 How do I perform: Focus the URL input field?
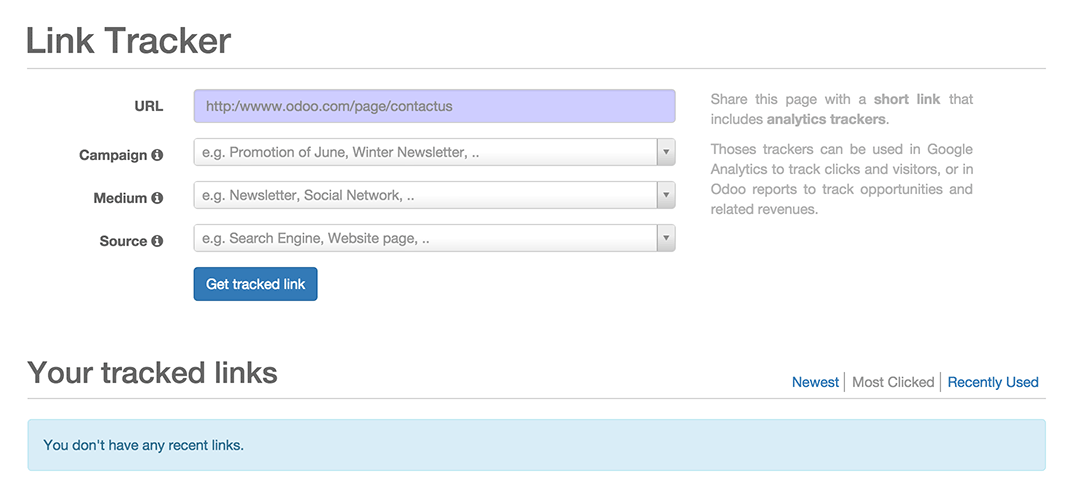[x=434, y=106]
